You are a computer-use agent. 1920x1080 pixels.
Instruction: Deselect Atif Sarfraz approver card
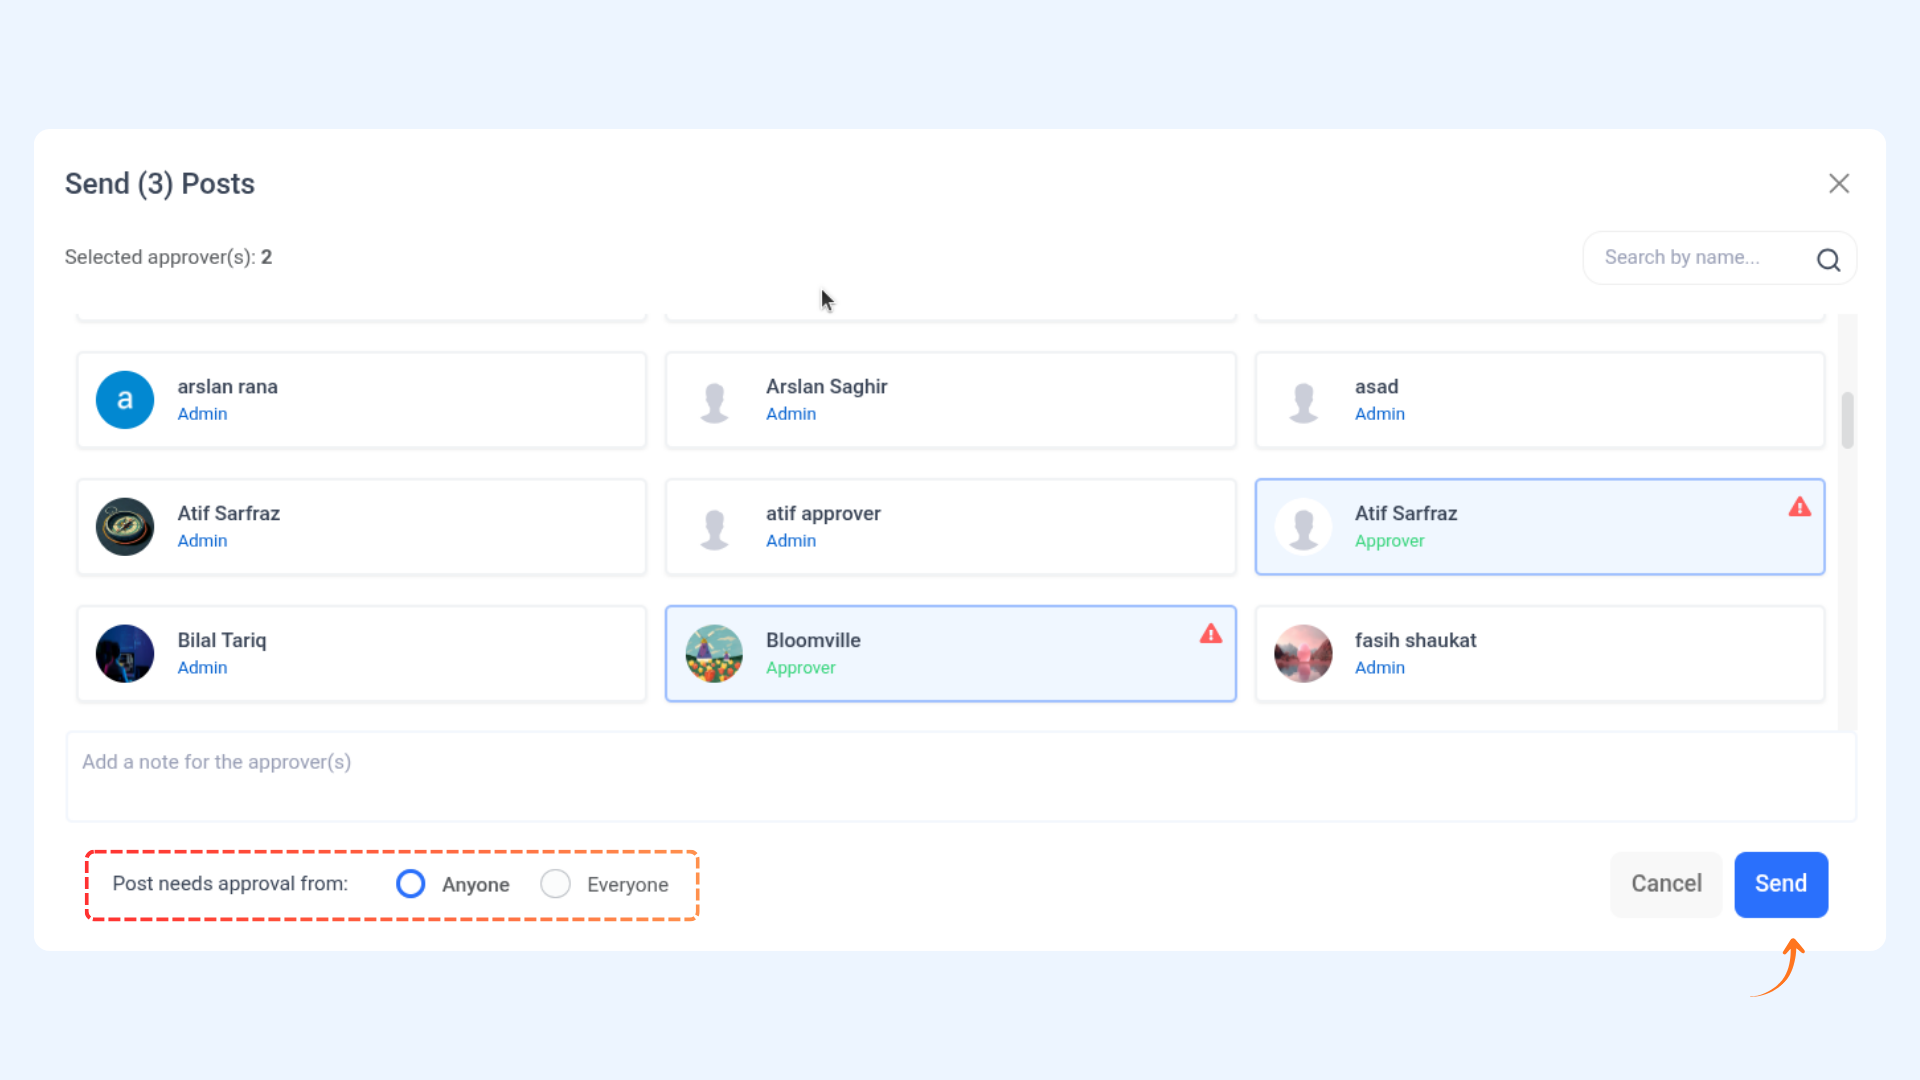tap(1539, 527)
